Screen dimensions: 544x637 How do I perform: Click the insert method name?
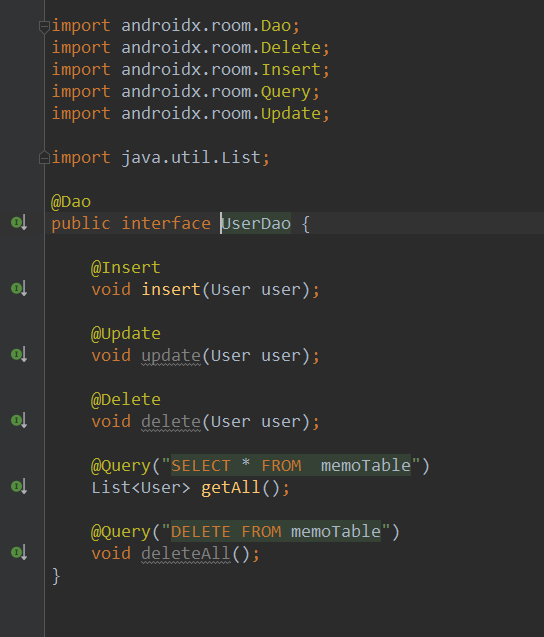(x=171, y=290)
